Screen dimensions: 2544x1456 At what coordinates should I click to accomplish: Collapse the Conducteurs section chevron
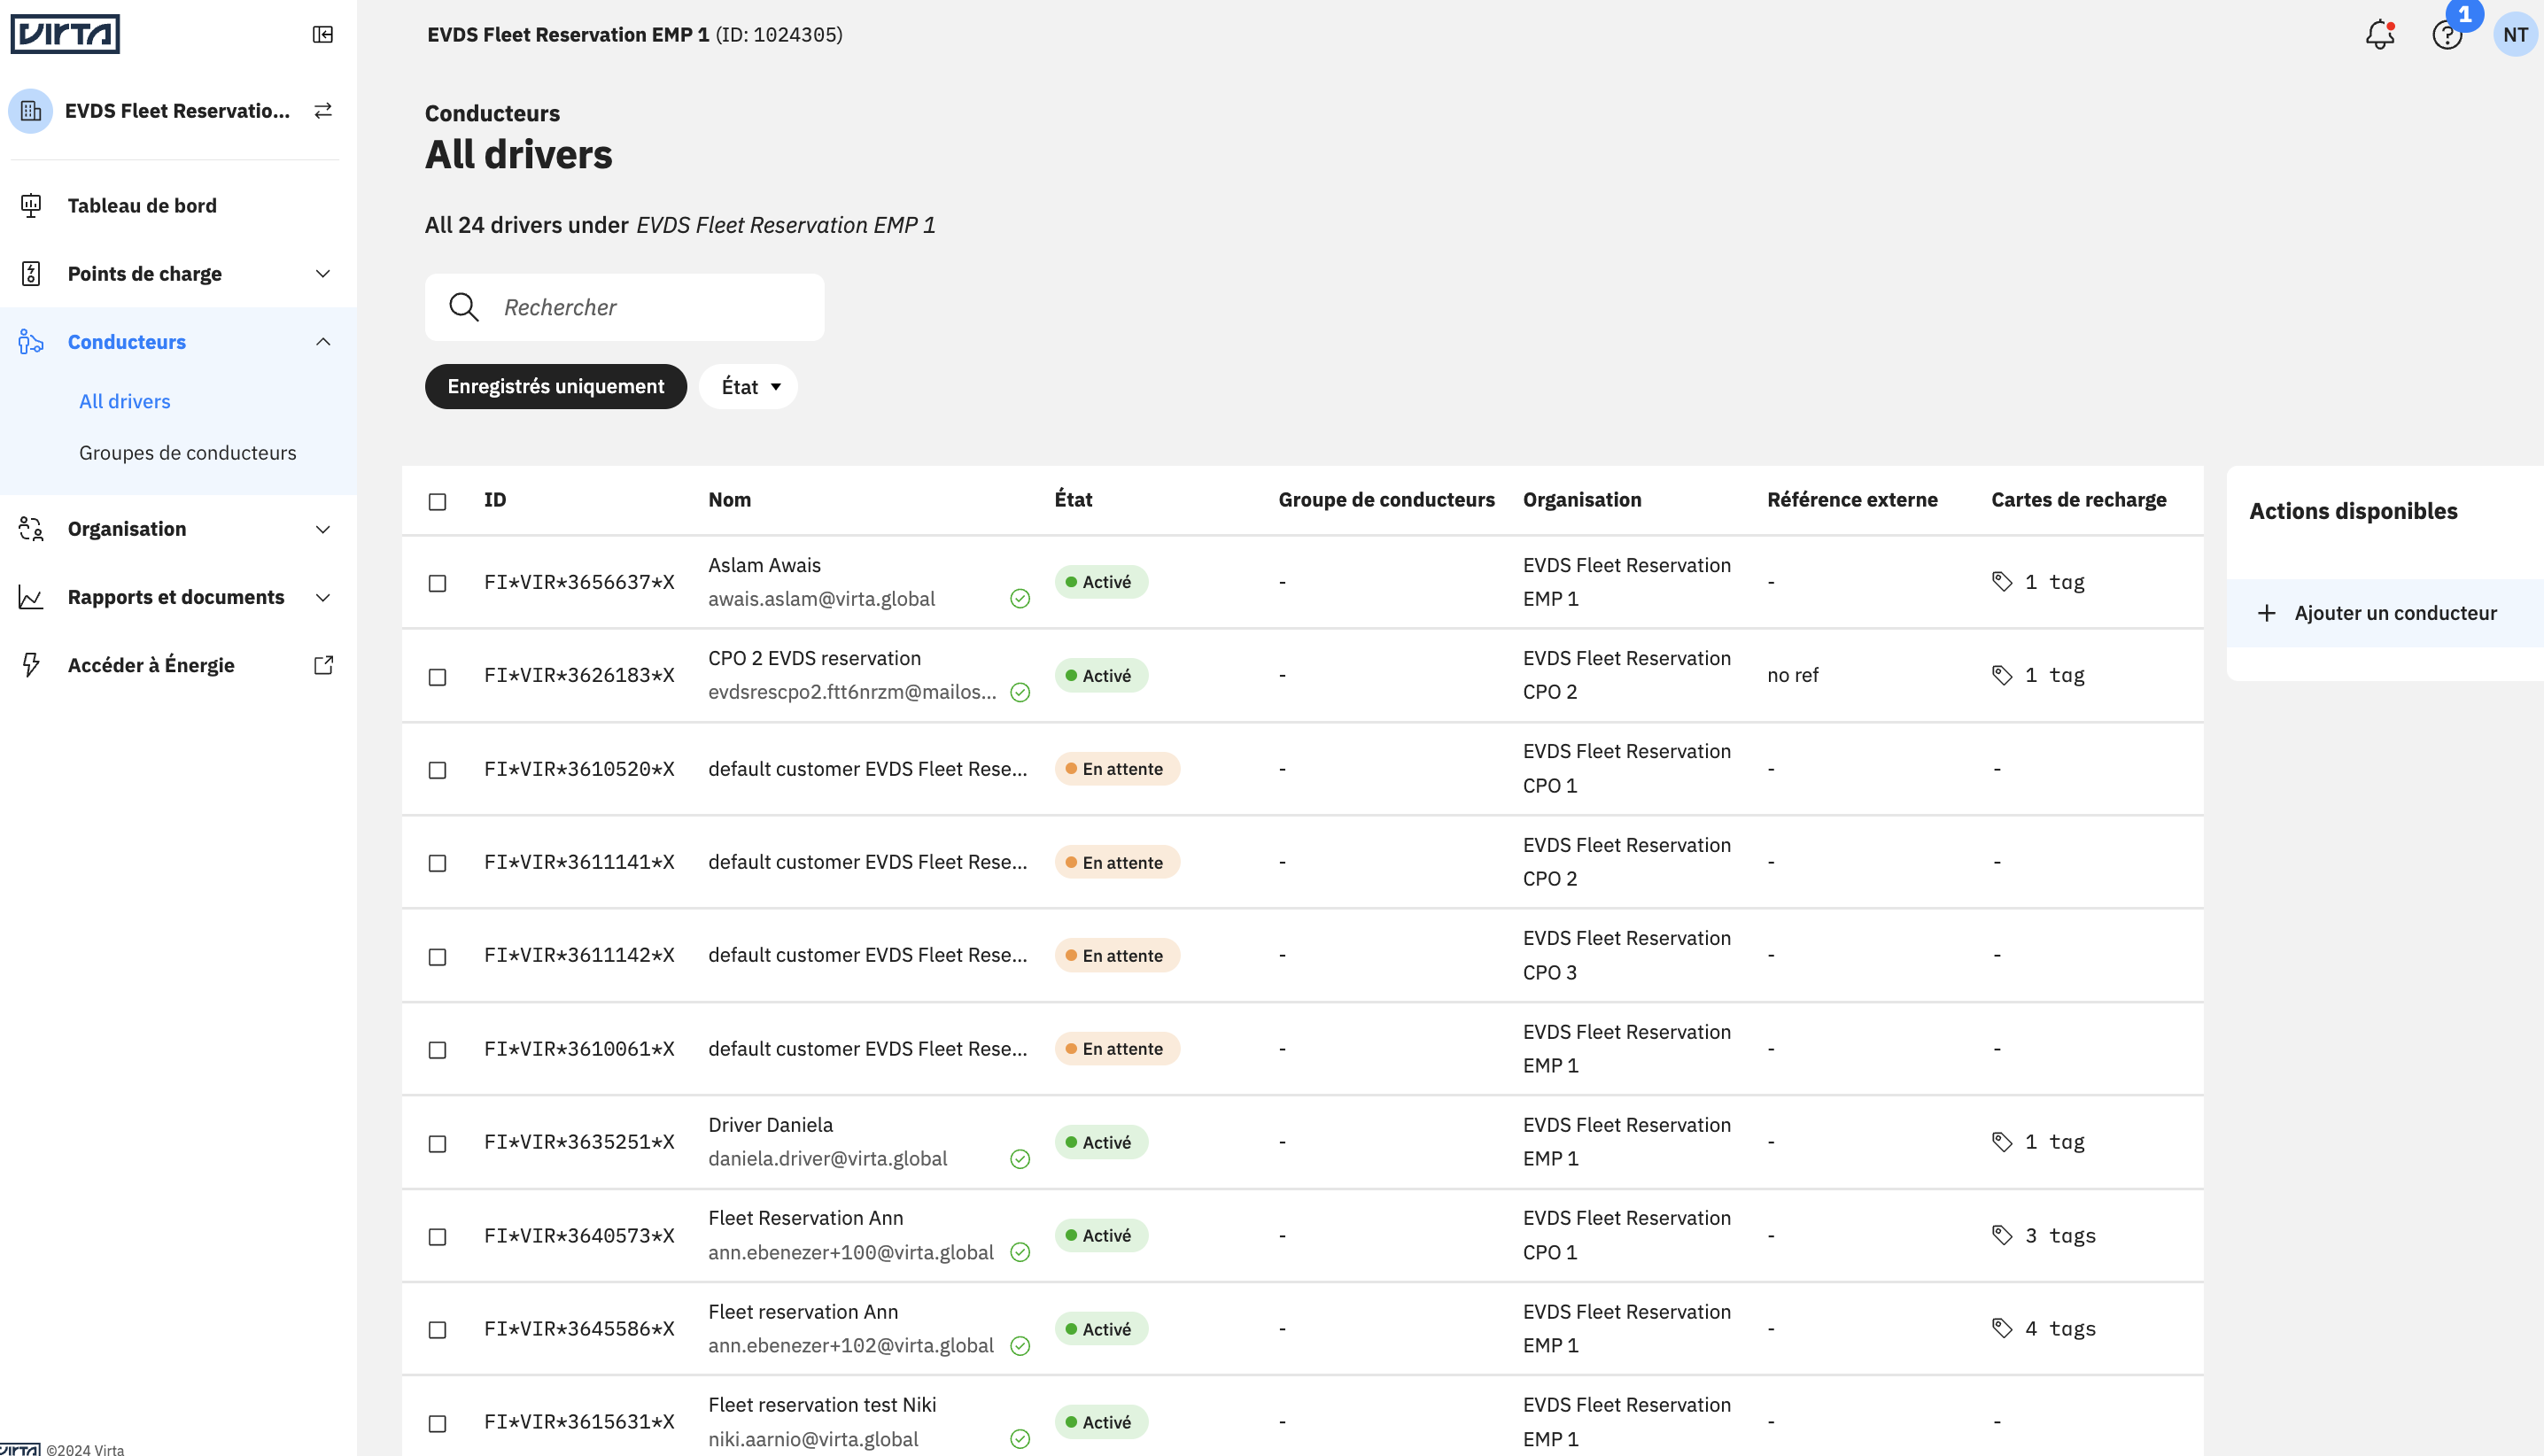[x=322, y=342]
